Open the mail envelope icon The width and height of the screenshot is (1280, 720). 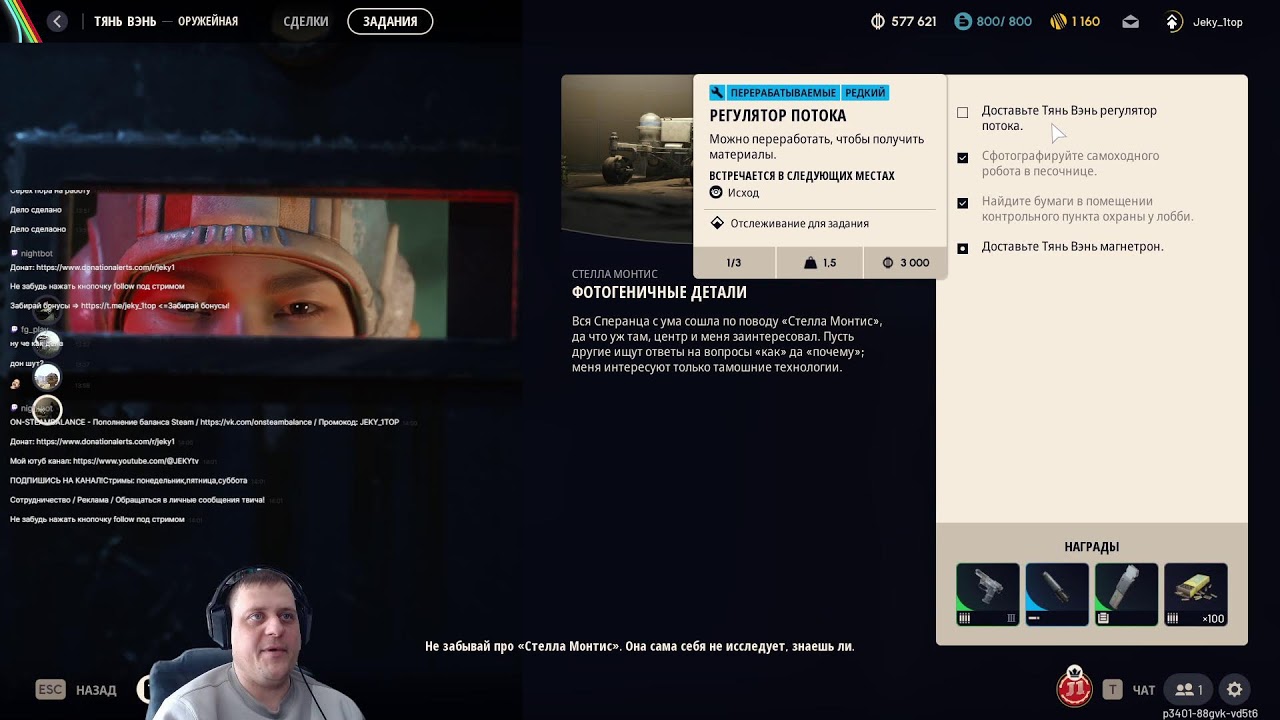tap(1130, 21)
